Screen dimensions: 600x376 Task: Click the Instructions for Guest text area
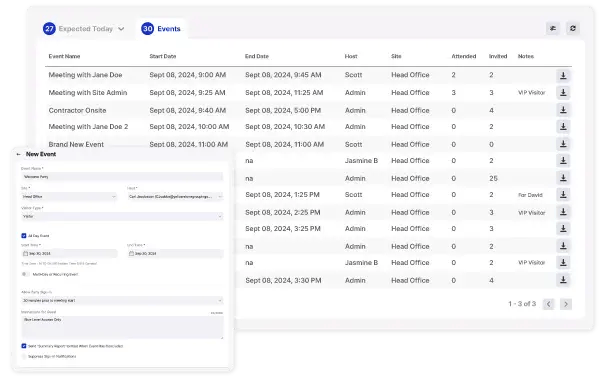point(122,327)
